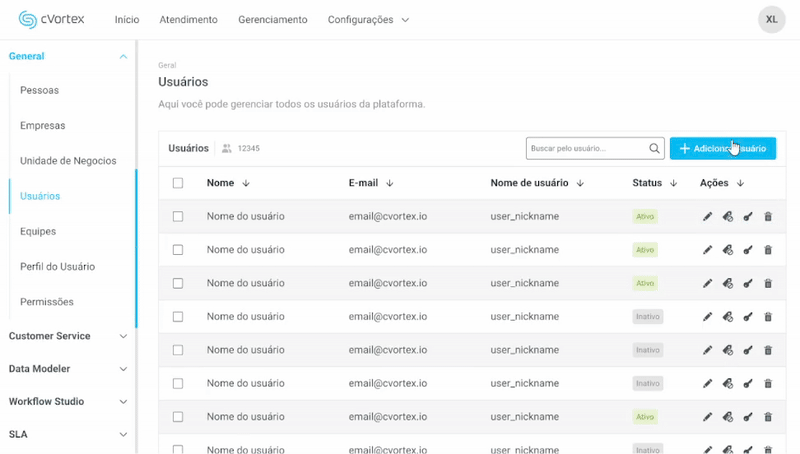
Task: Click the Adicionar usuário button
Action: pyautogui.click(x=722, y=148)
